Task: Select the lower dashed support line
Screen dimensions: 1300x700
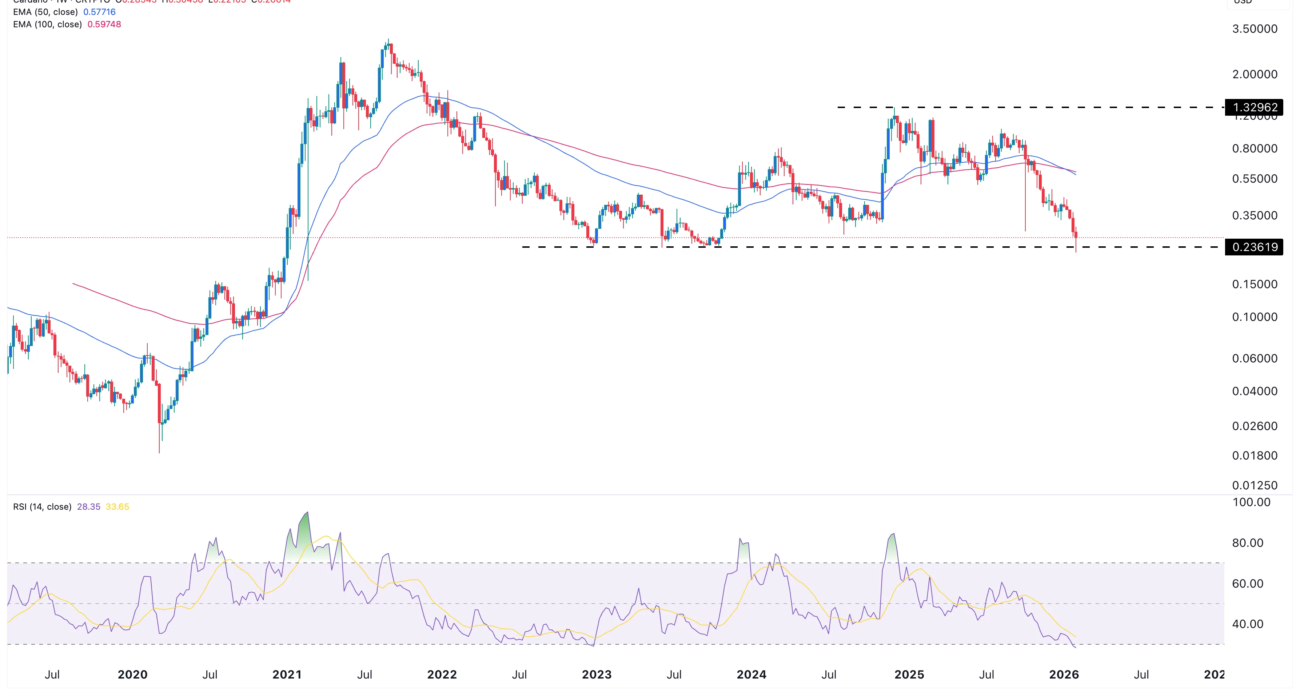Action: point(800,247)
